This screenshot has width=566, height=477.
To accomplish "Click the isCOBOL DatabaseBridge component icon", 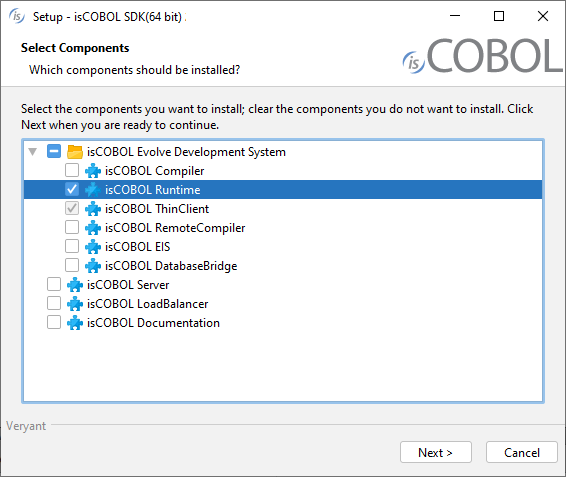I will point(93,266).
